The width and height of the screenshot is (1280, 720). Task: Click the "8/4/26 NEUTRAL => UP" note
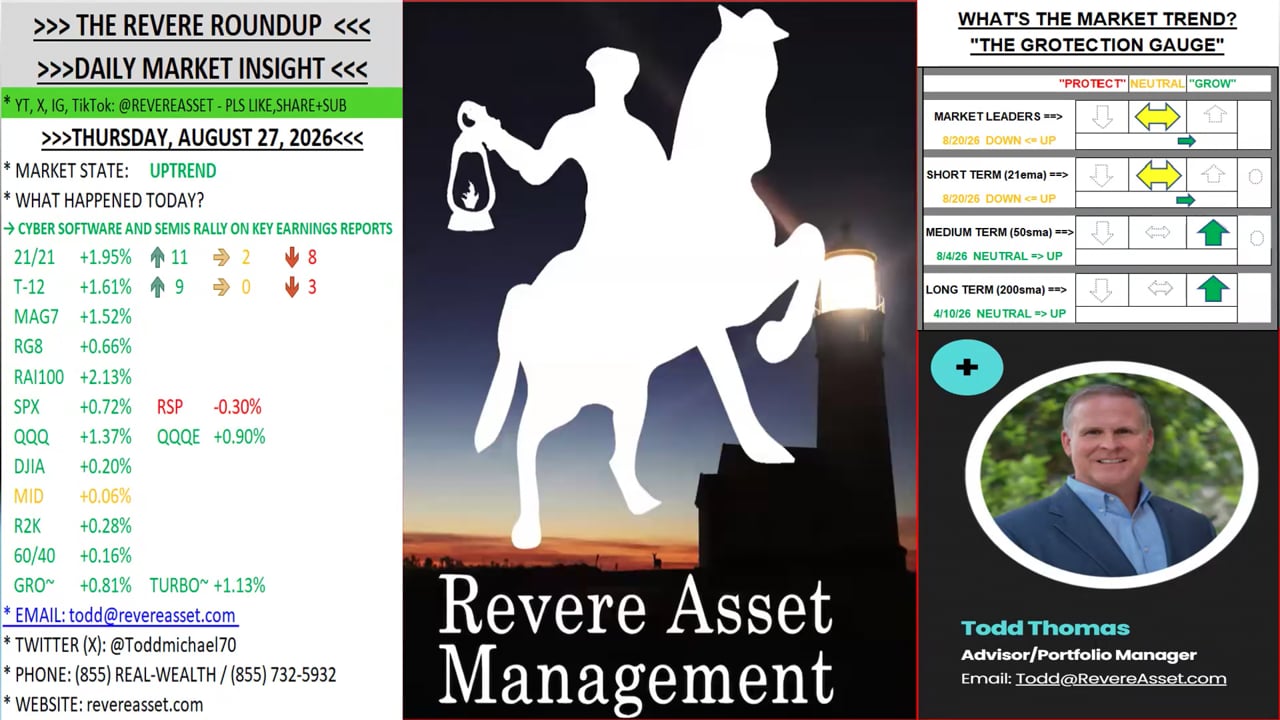(x=999, y=256)
